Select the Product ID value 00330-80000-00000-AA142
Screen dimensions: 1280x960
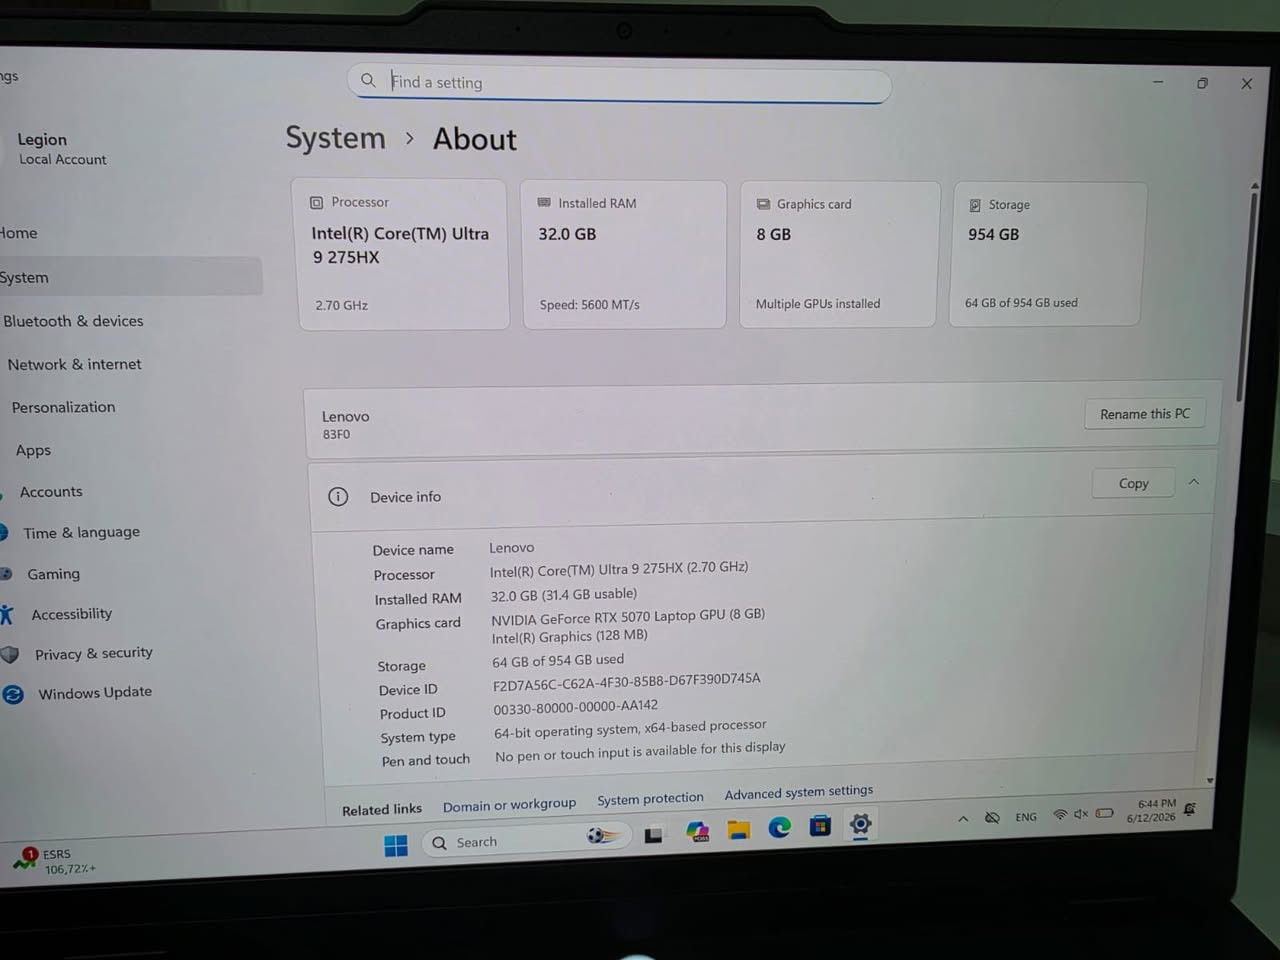[575, 707]
